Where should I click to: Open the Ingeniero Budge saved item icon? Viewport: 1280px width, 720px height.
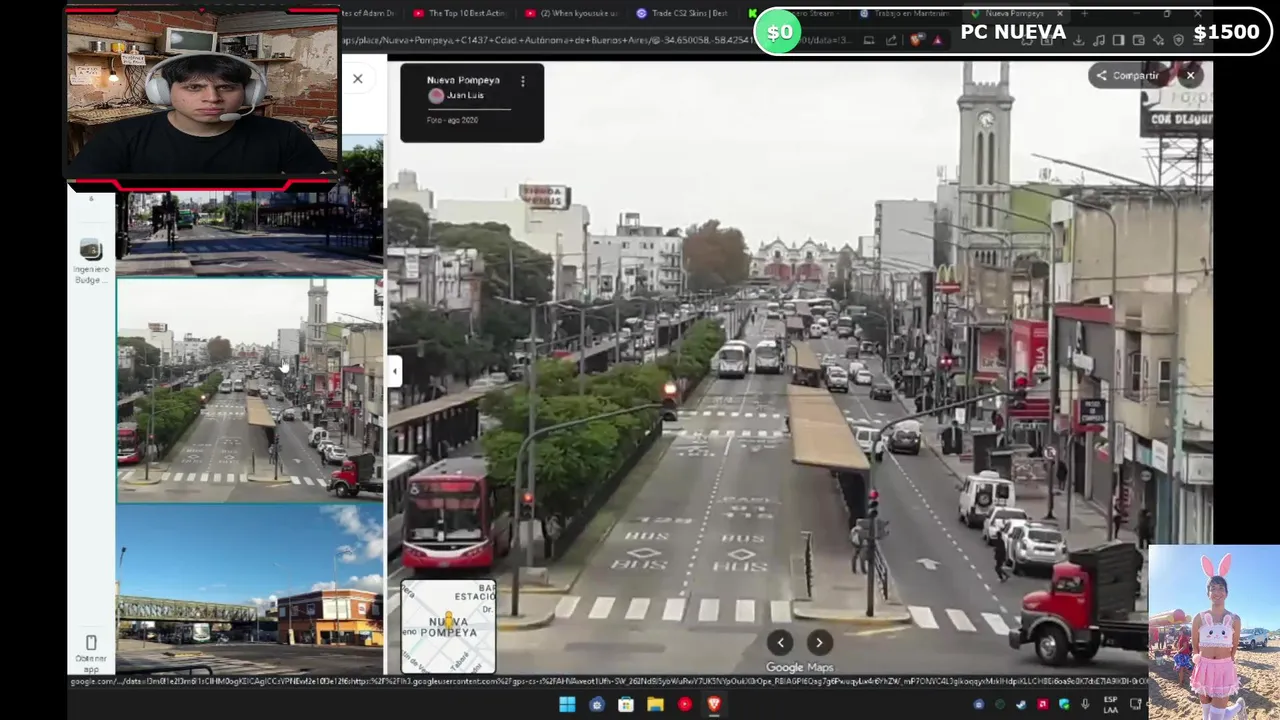click(91, 250)
